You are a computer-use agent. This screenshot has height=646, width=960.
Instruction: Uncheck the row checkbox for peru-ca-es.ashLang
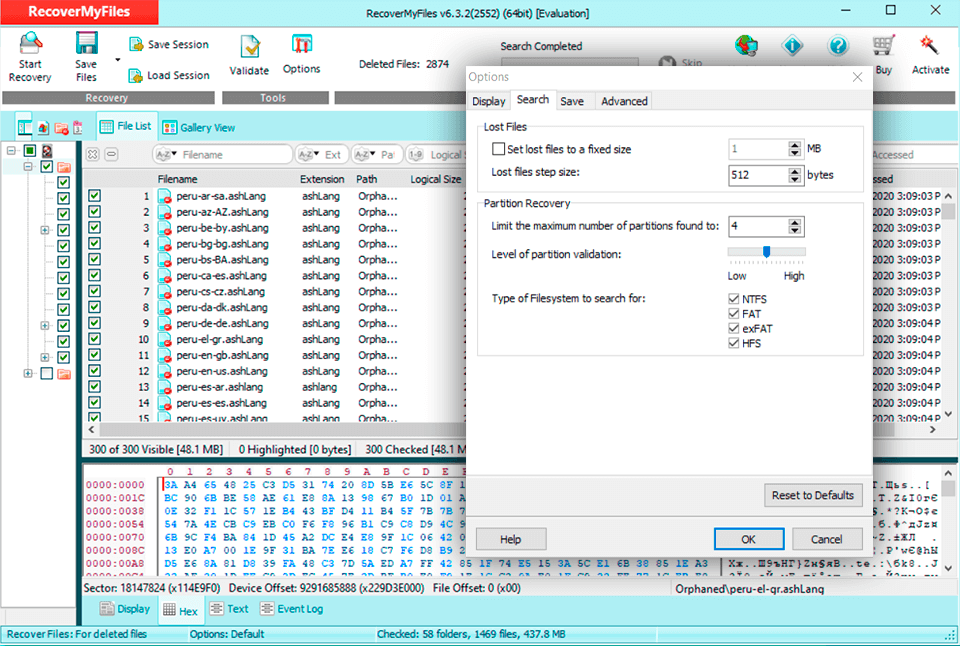tap(94, 276)
